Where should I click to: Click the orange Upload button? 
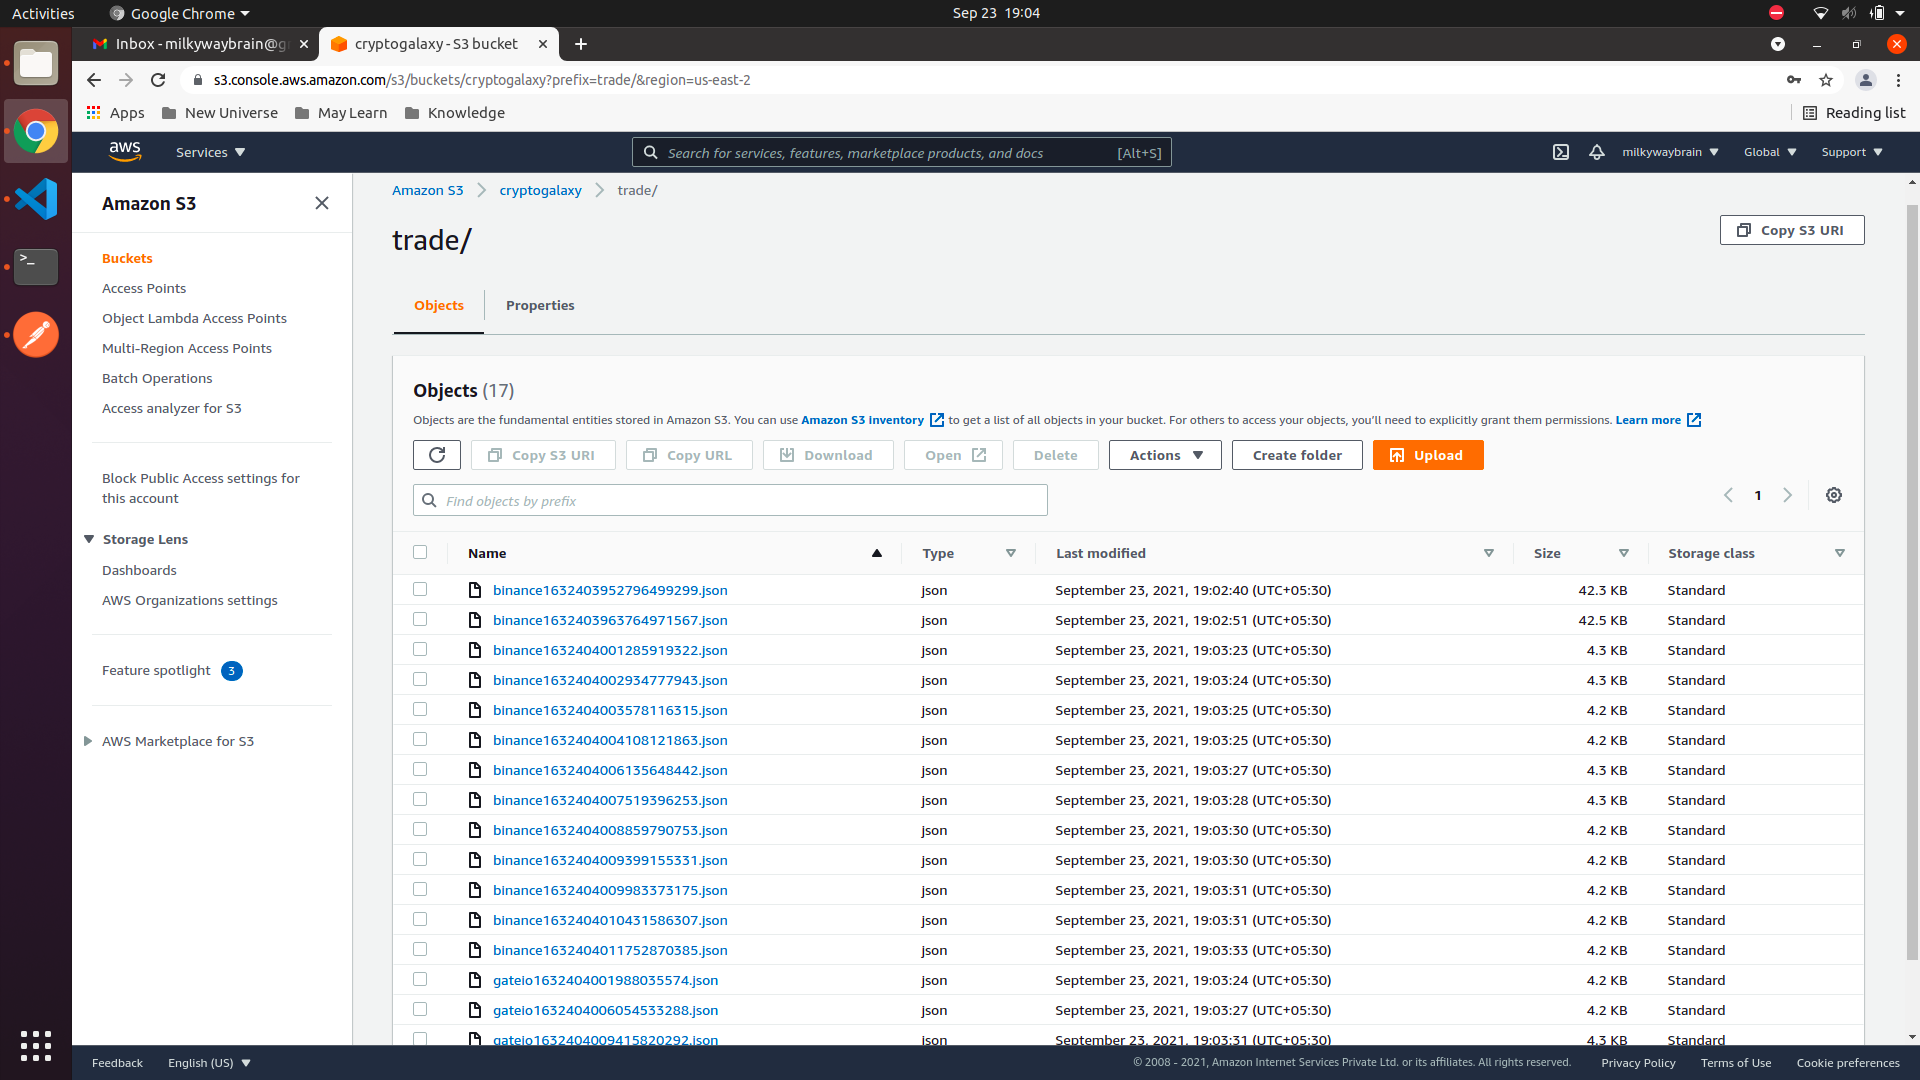1427,455
